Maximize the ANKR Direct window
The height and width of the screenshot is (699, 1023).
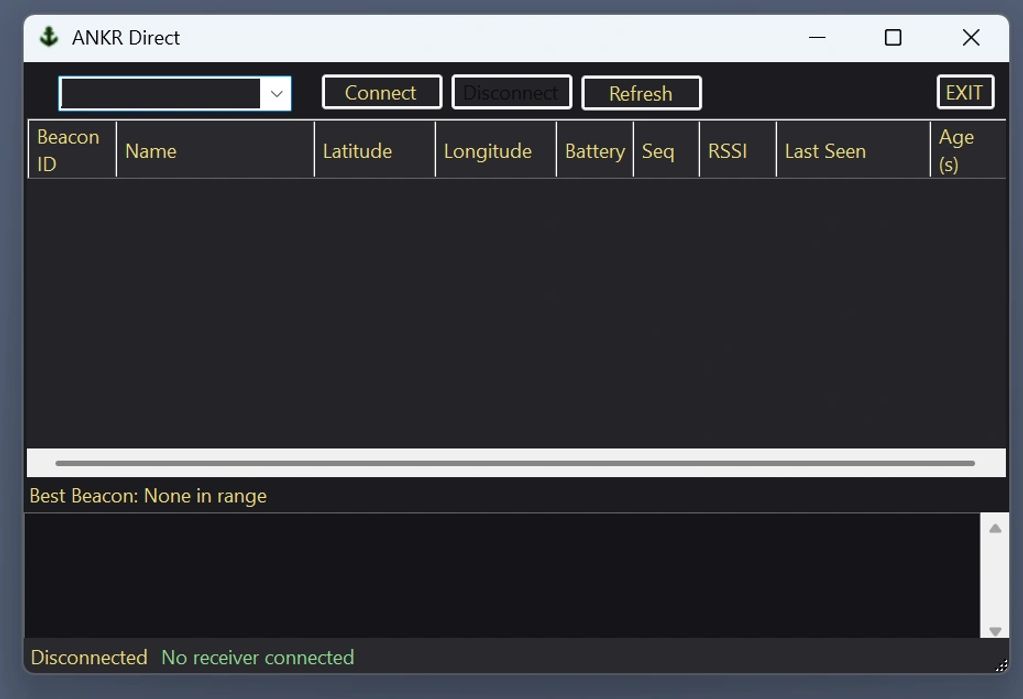(893, 38)
